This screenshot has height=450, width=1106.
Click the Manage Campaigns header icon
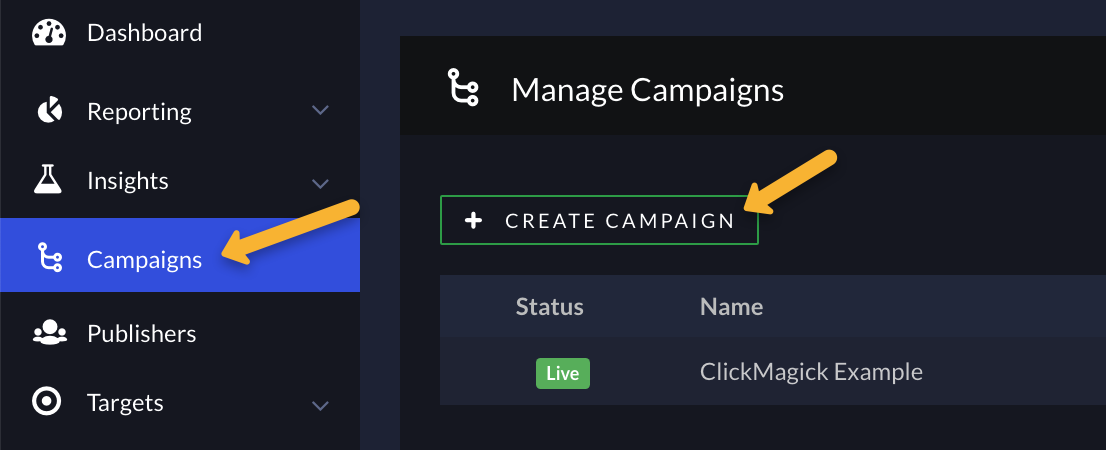[x=463, y=87]
